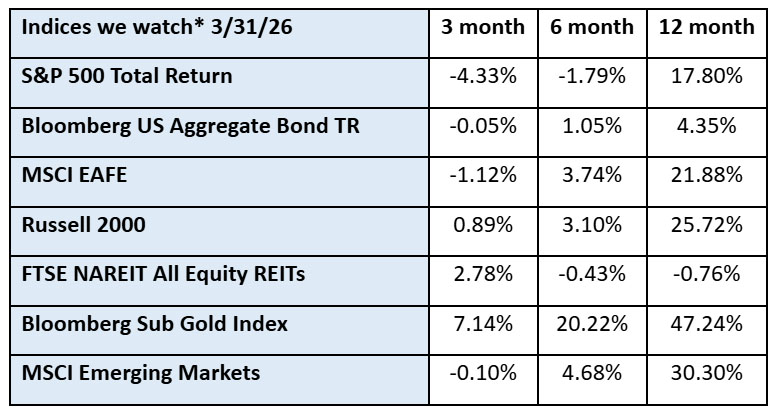Click the Russell 2000 row label
This screenshot has height=418, width=782.
click(84, 224)
